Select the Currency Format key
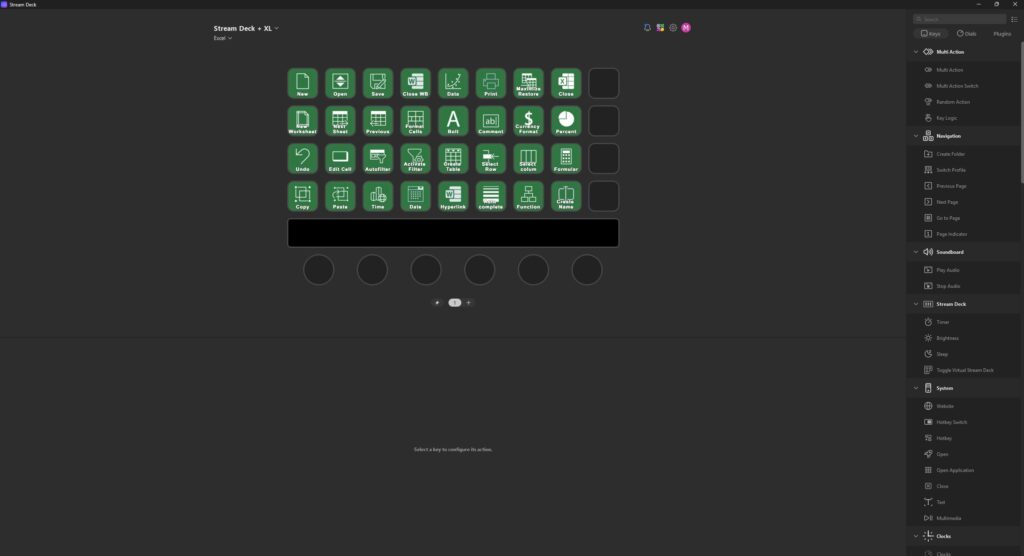 coord(528,121)
